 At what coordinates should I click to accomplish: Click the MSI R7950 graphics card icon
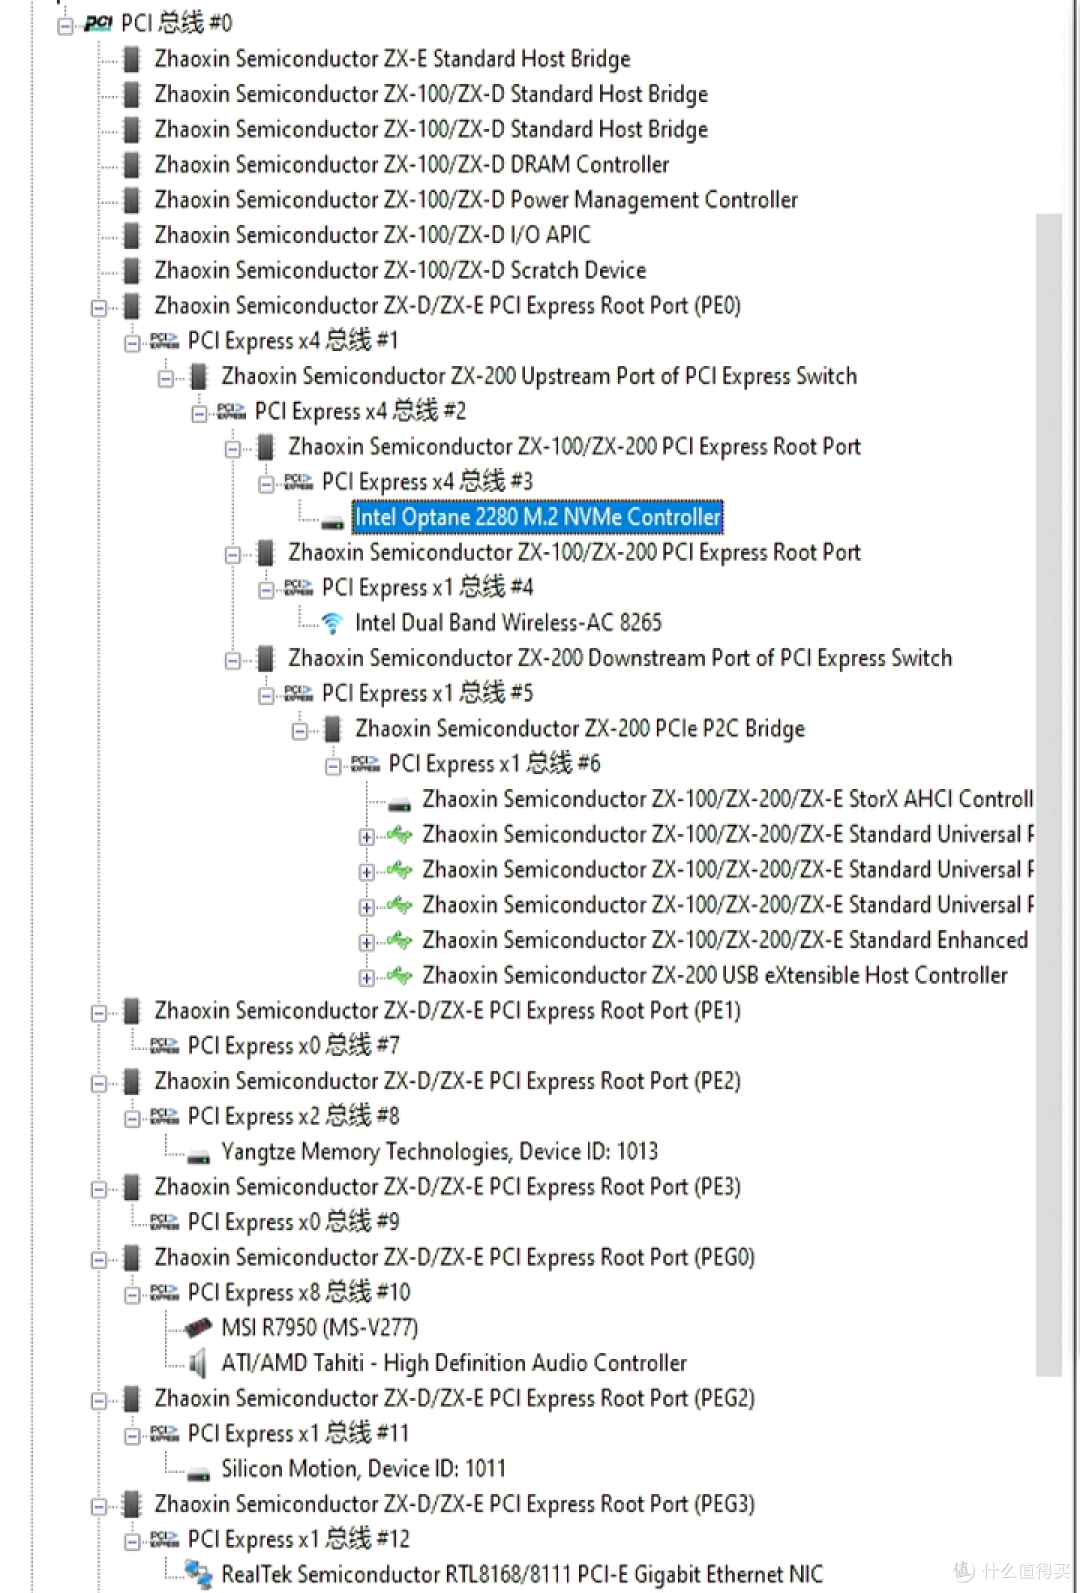(x=198, y=1328)
